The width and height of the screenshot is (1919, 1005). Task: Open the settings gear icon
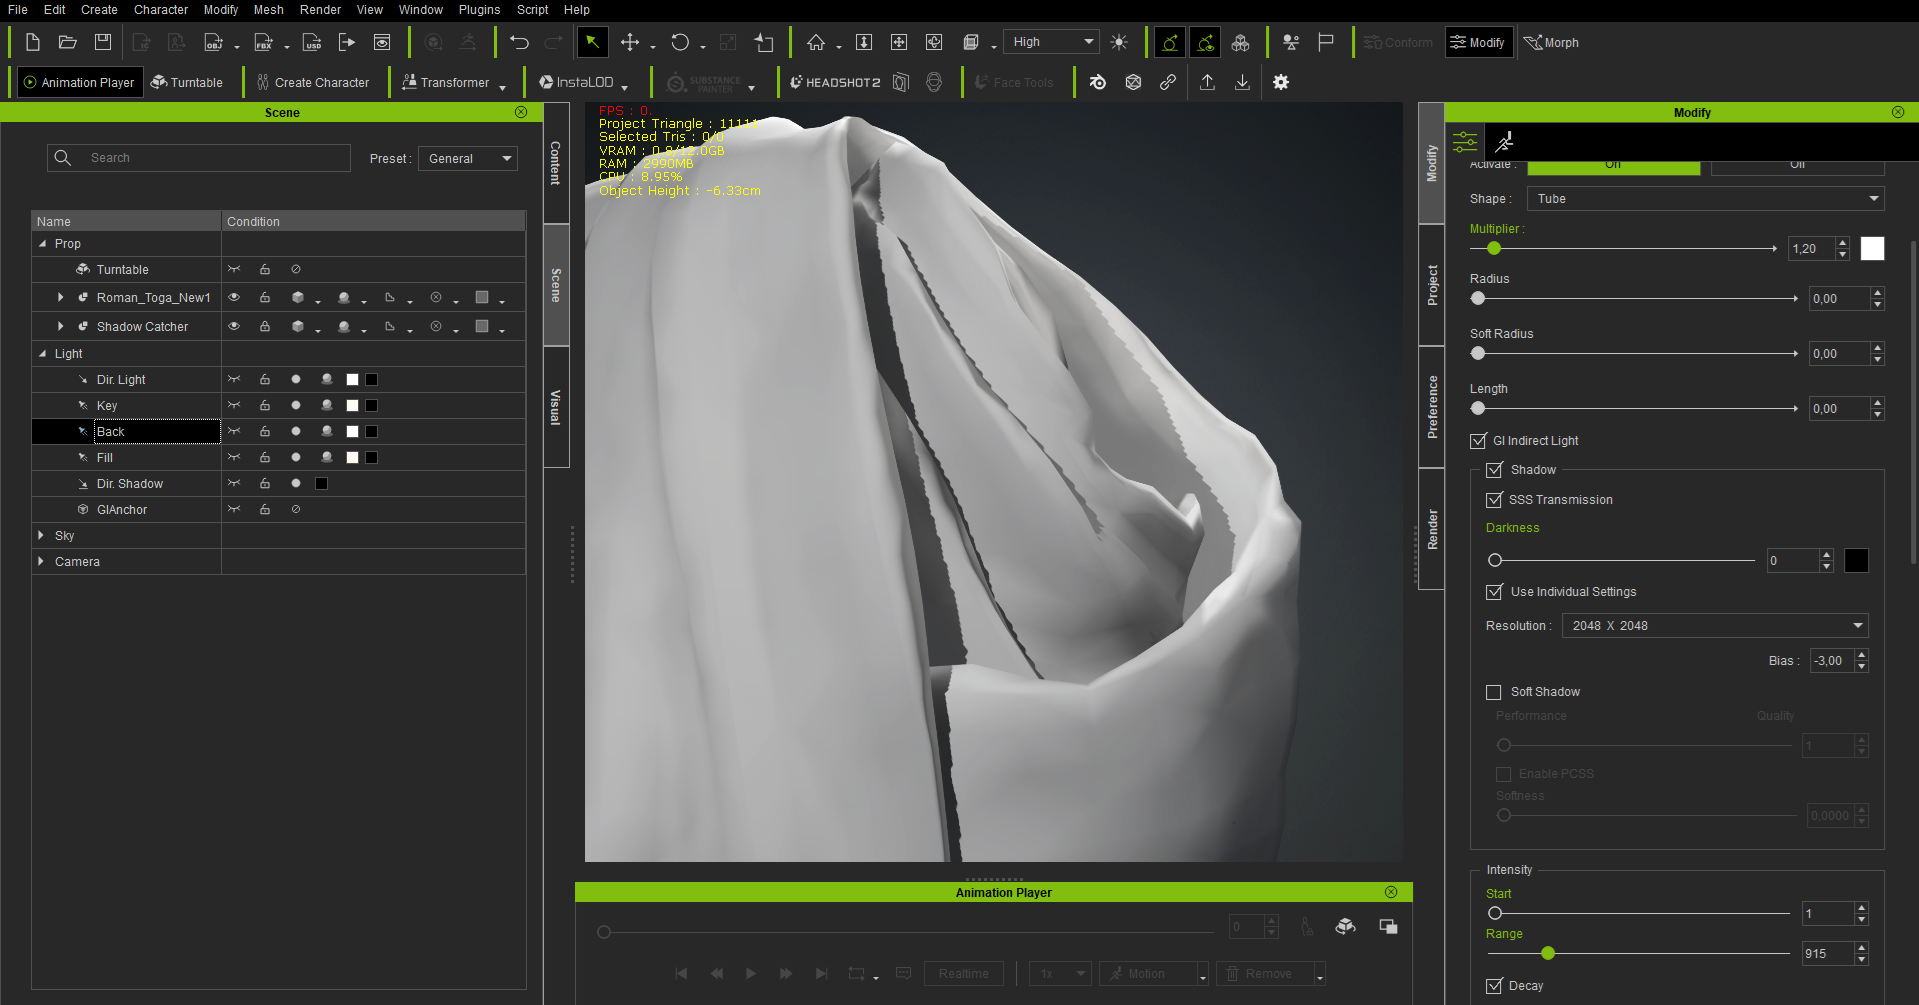(x=1281, y=82)
